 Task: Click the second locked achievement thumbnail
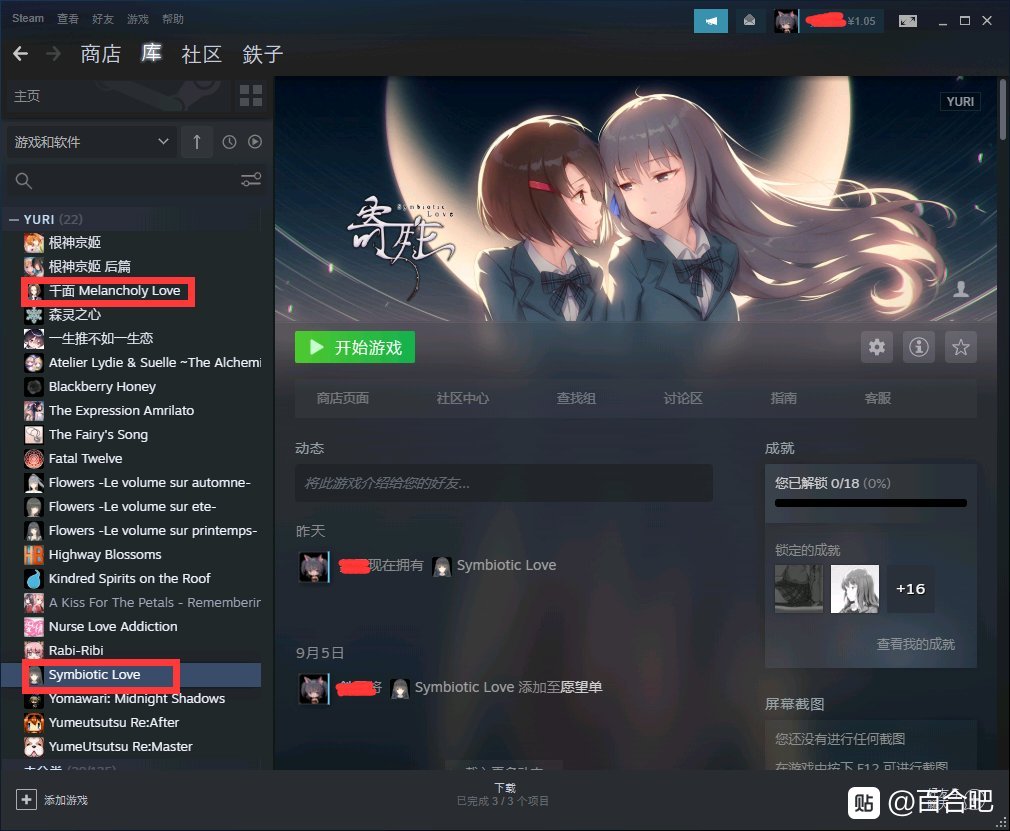click(855, 589)
